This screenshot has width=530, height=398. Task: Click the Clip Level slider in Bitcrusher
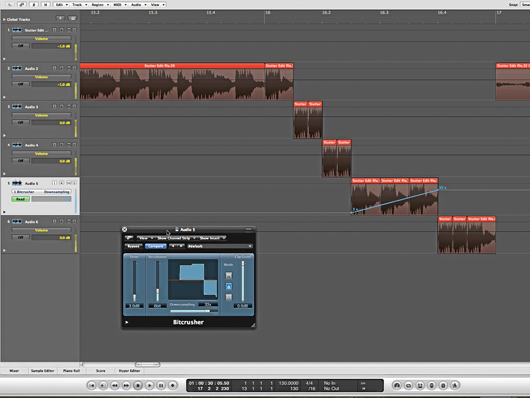(x=243, y=281)
